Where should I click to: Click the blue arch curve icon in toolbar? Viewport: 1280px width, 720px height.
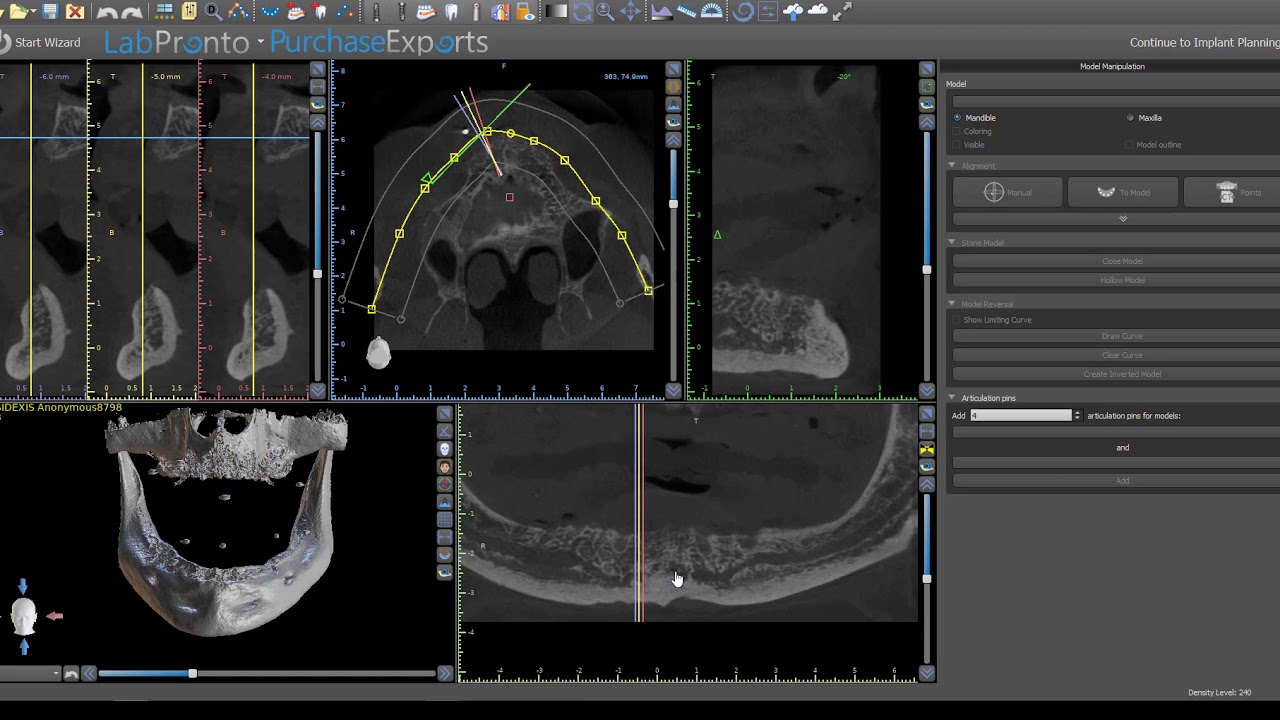click(270, 11)
